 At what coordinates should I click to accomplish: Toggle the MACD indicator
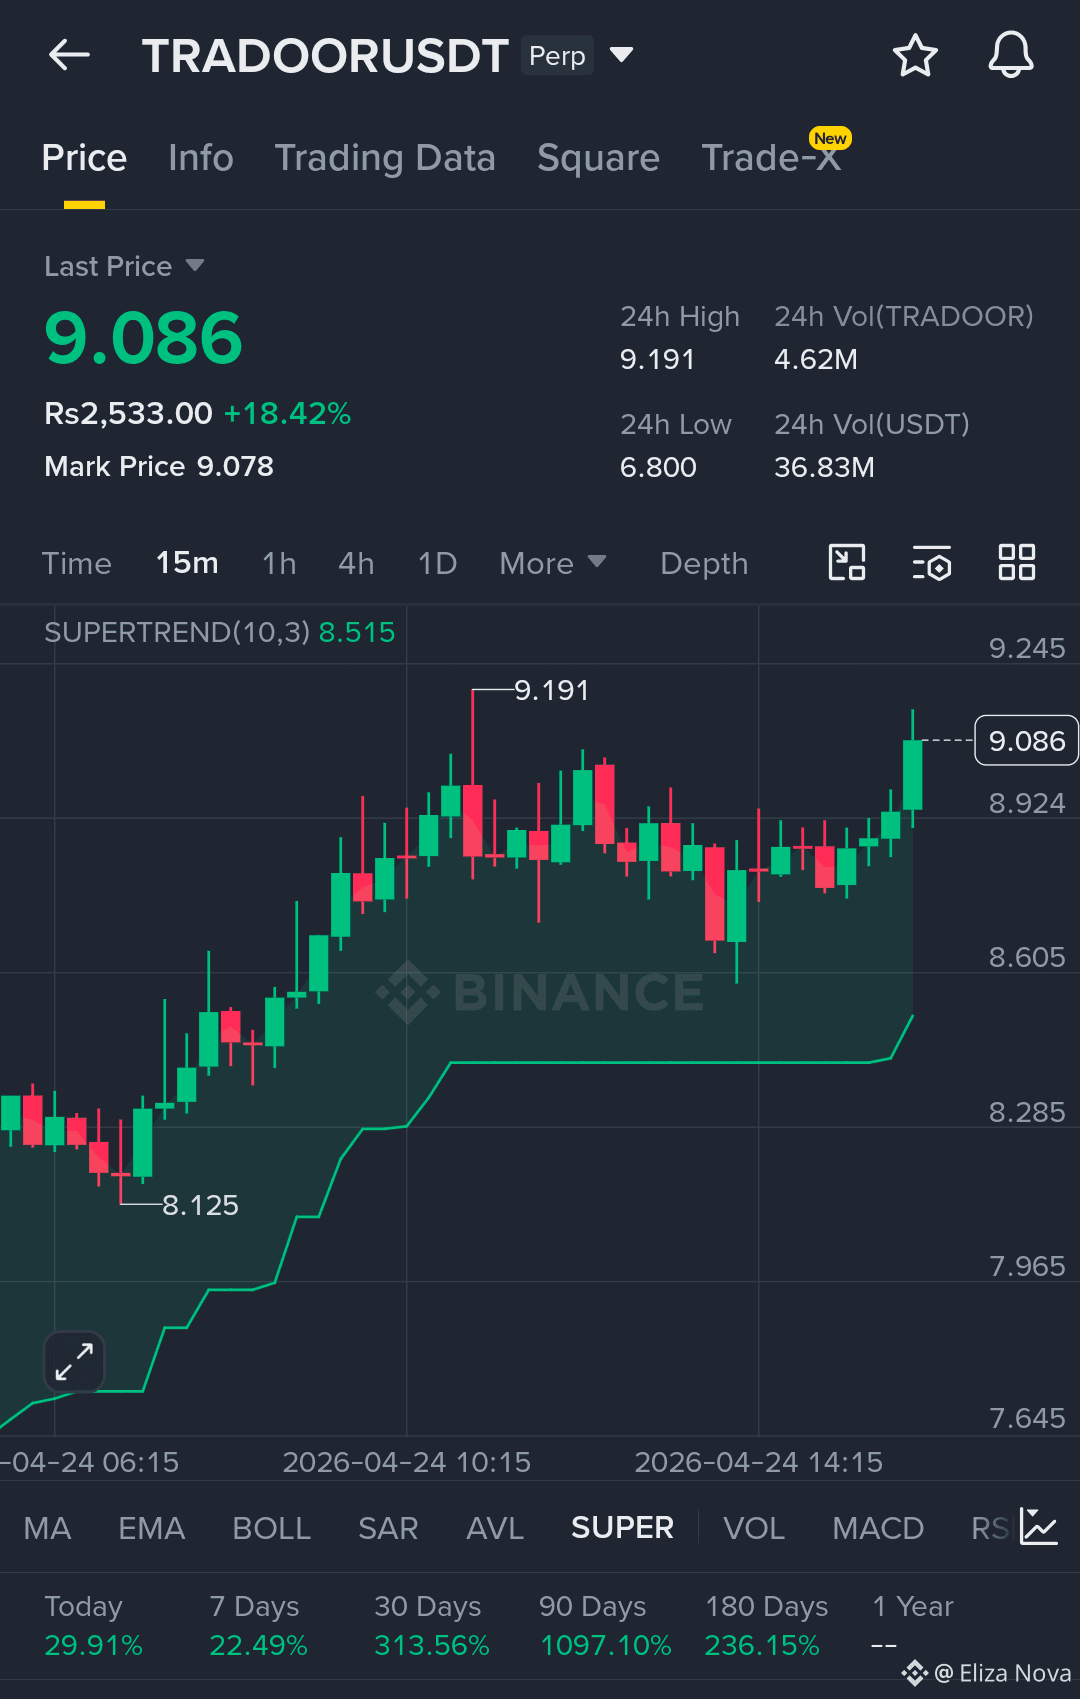pos(878,1528)
